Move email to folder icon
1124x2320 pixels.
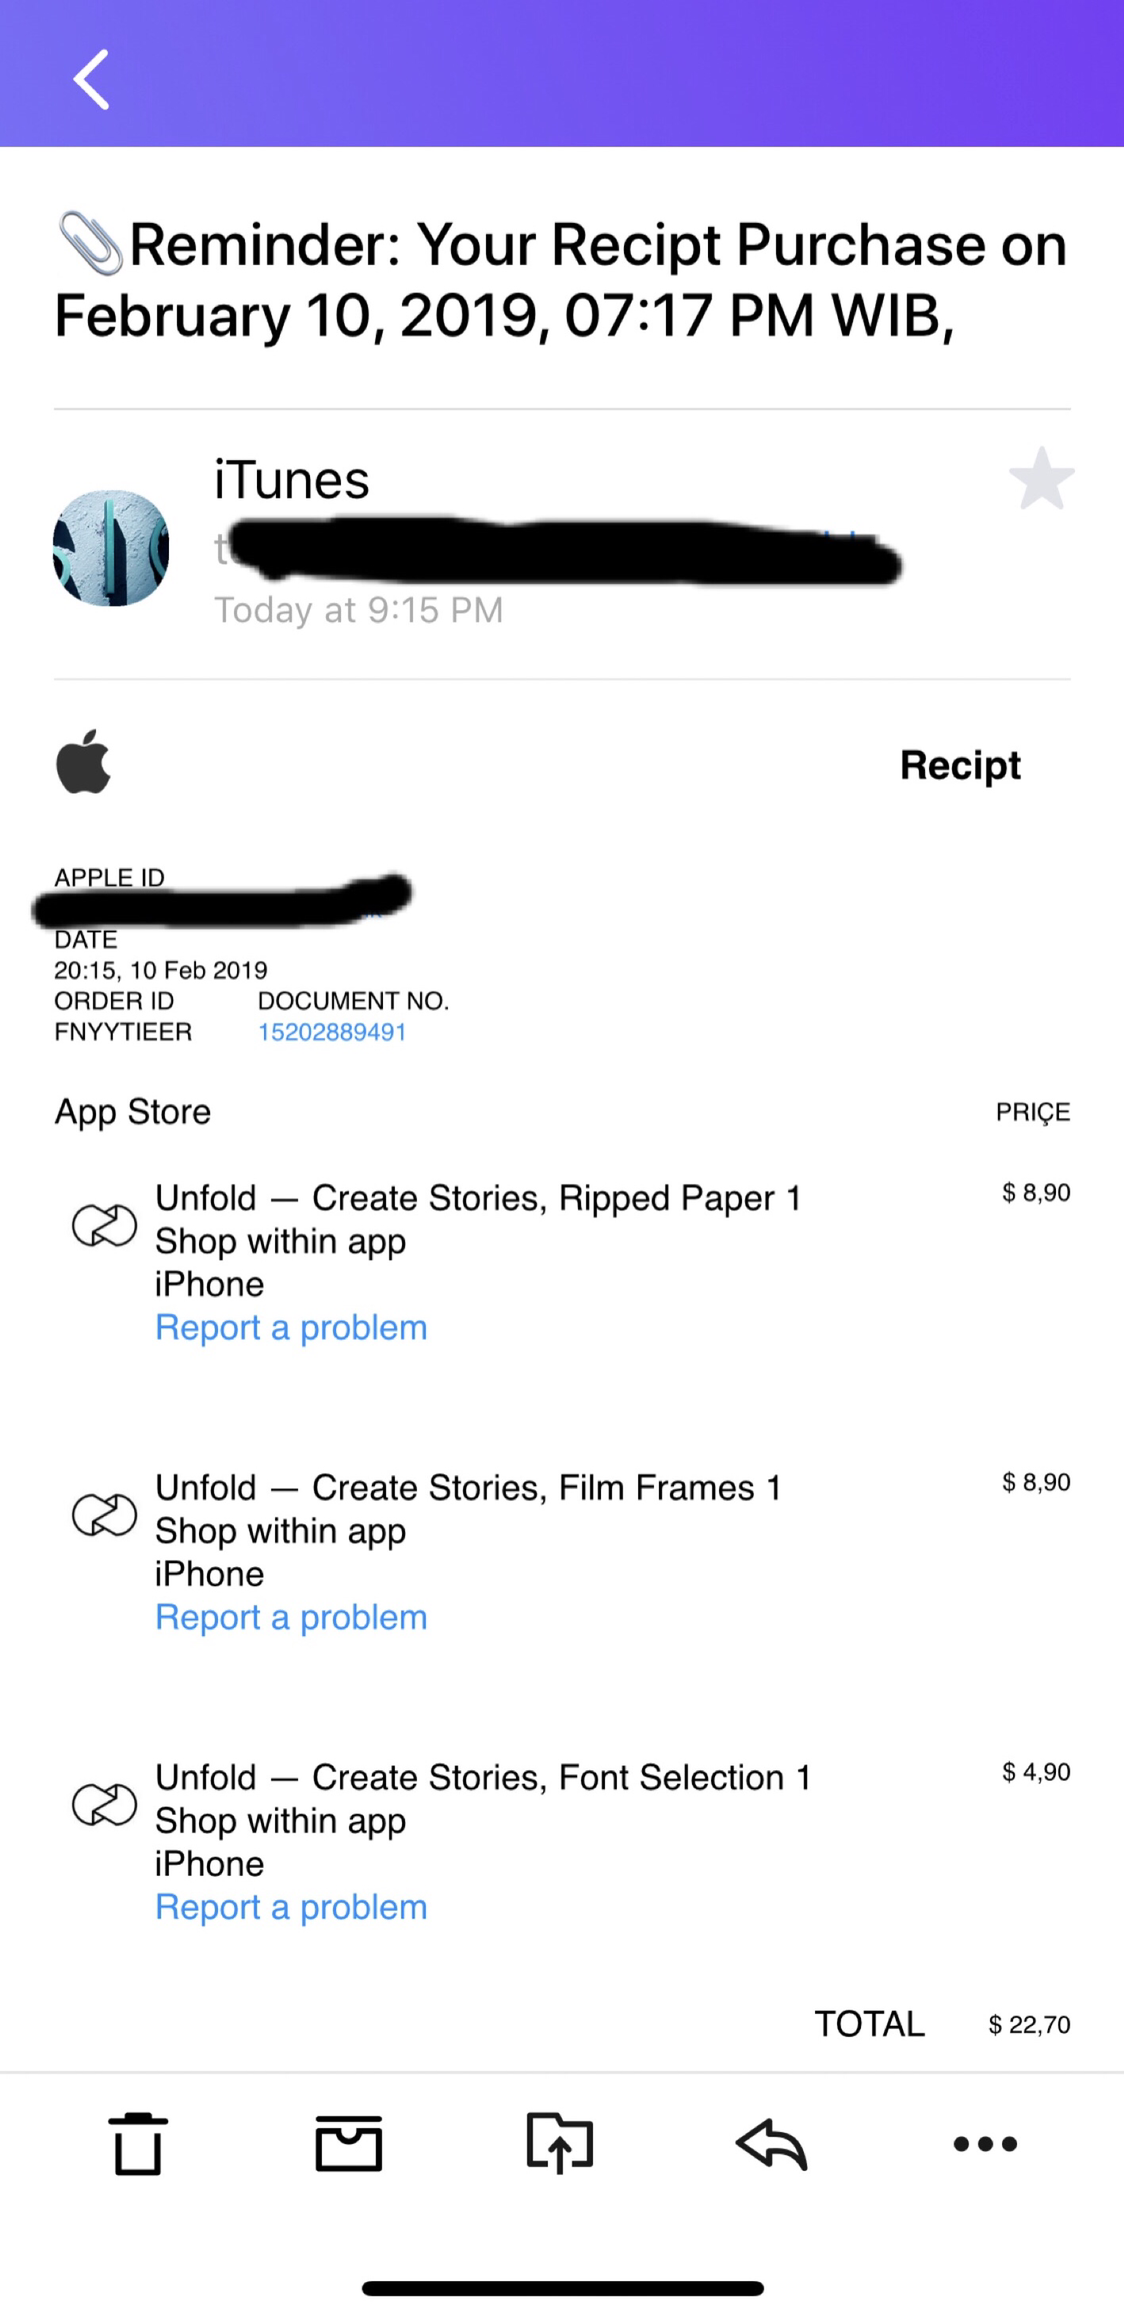(x=560, y=2142)
